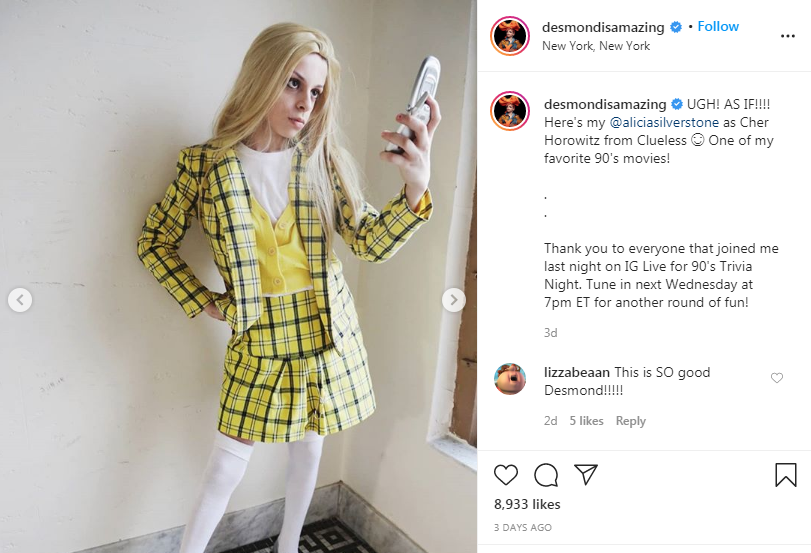This screenshot has width=811, height=553.
Task: Open lizzabeaan's profile avatar
Action: click(x=510, y=379)
